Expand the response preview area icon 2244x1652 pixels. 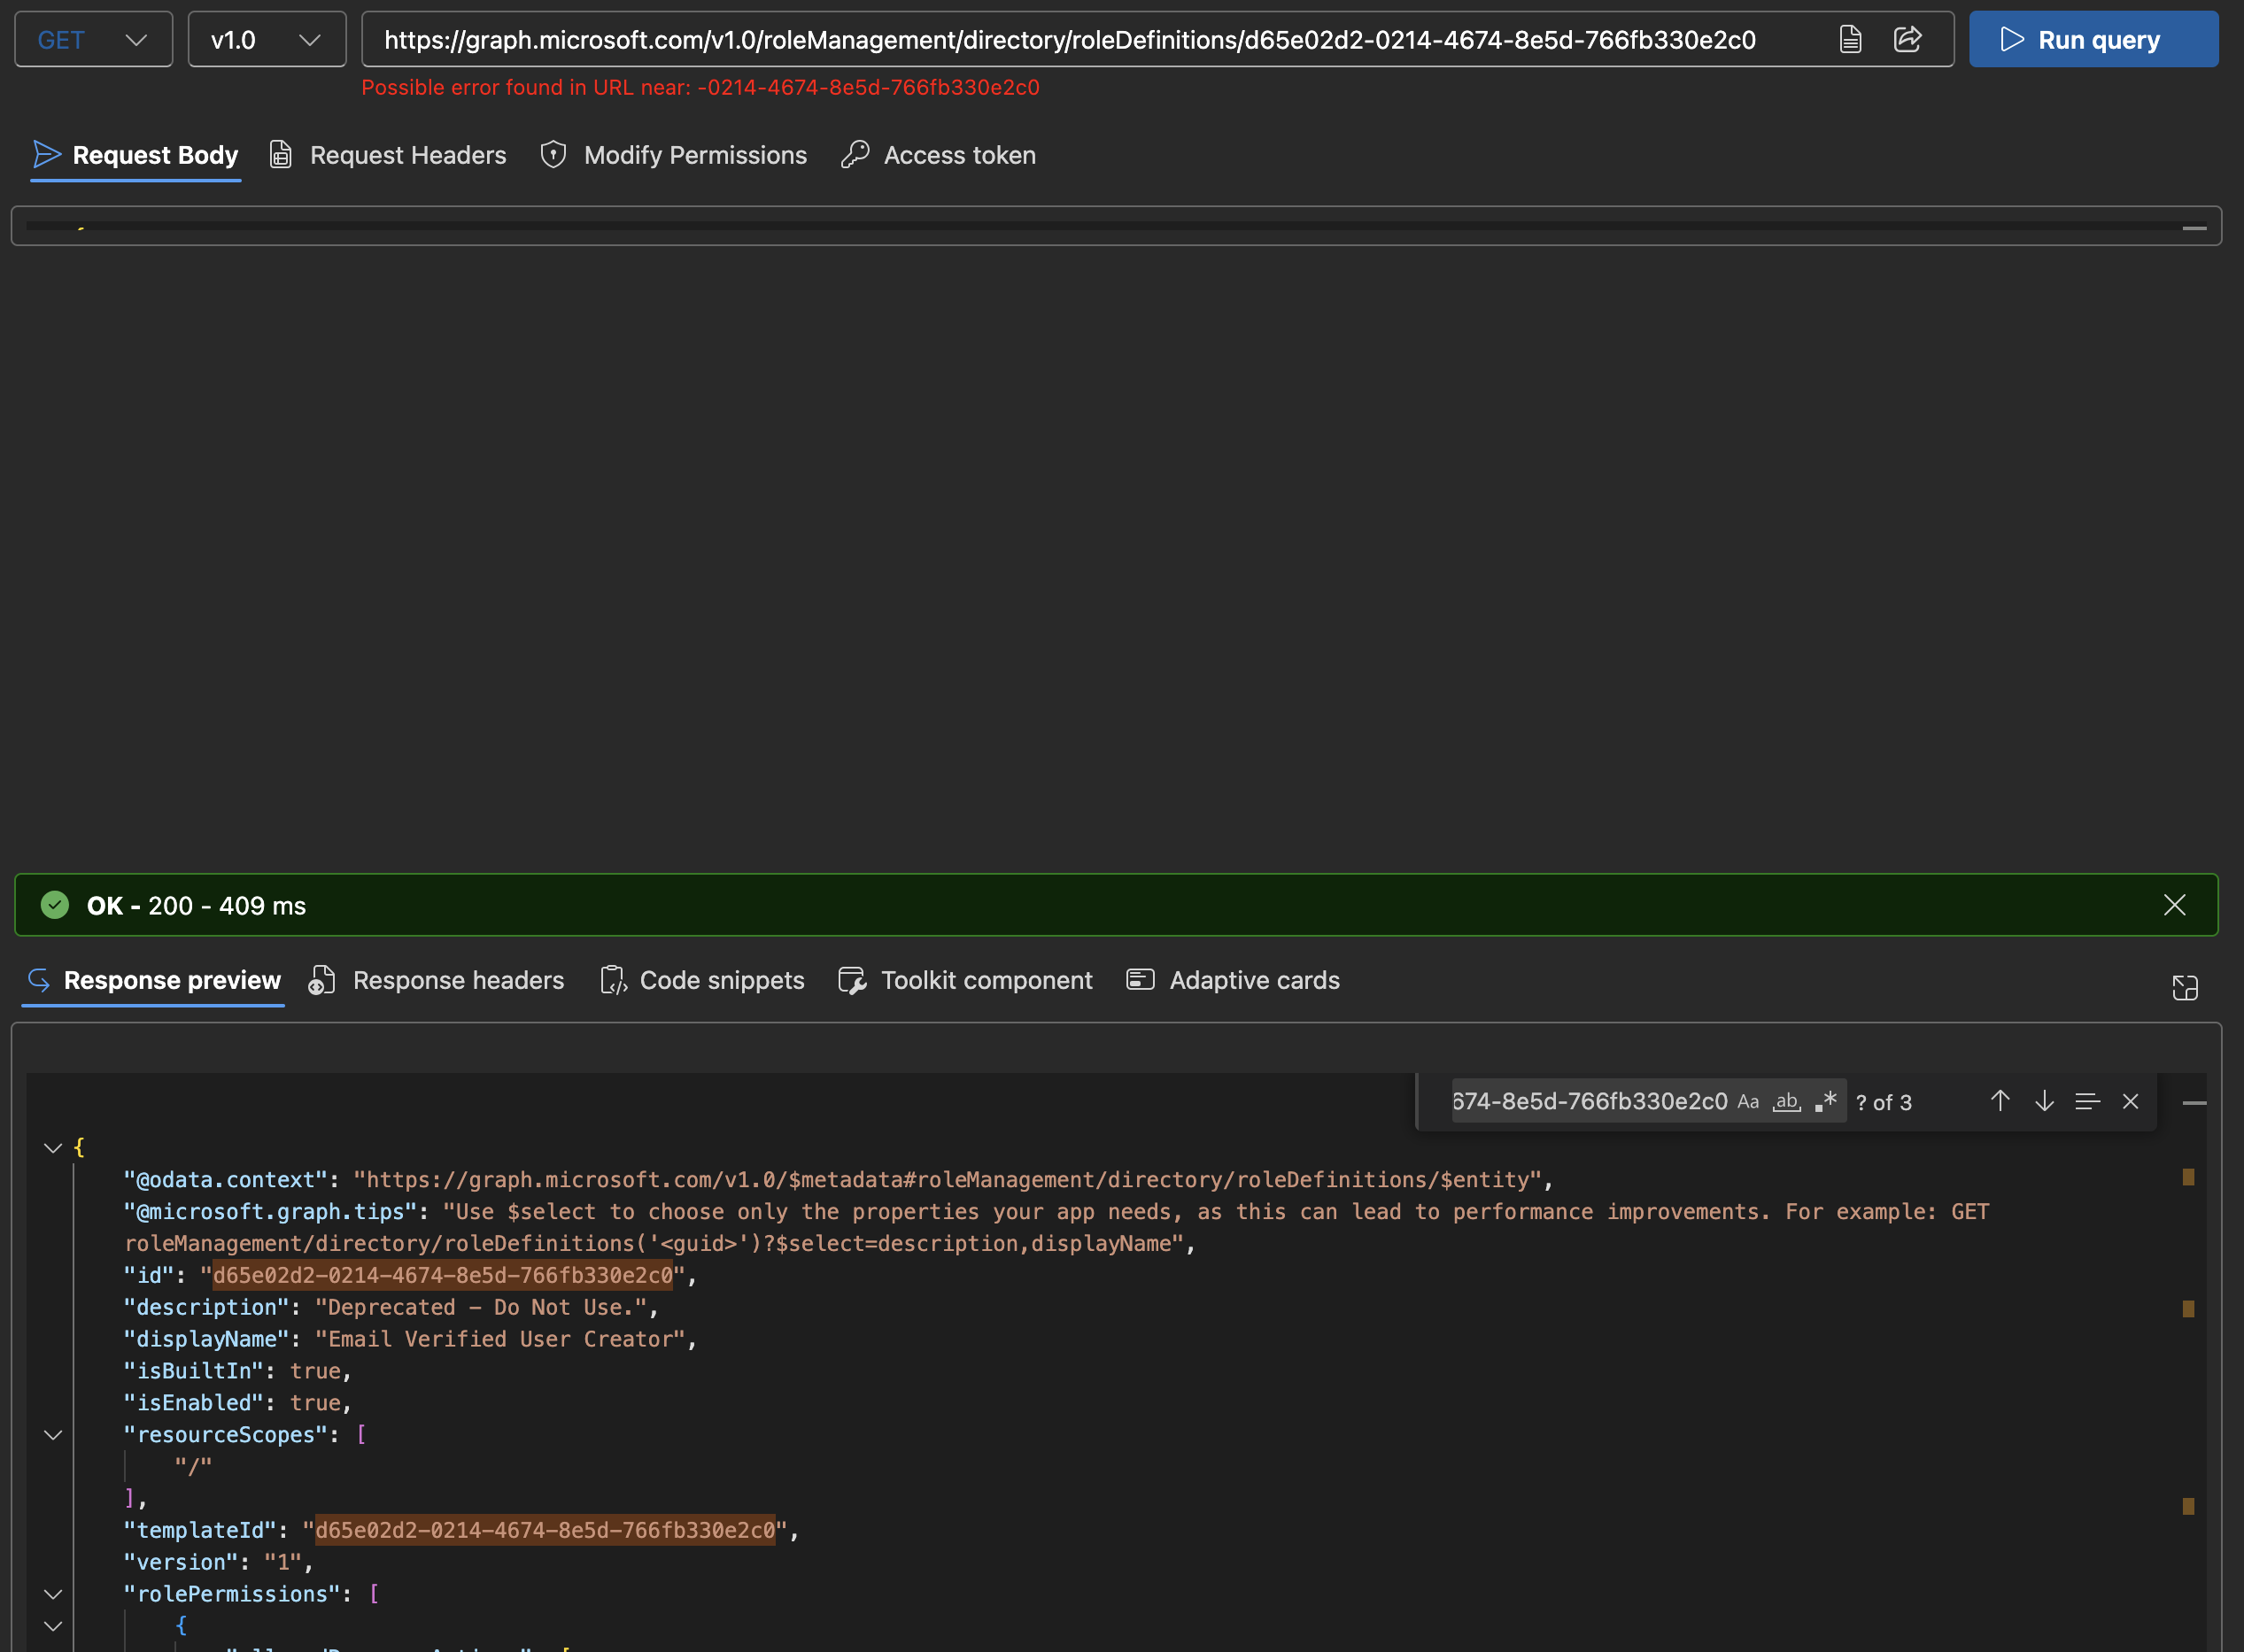point(2185,988)
